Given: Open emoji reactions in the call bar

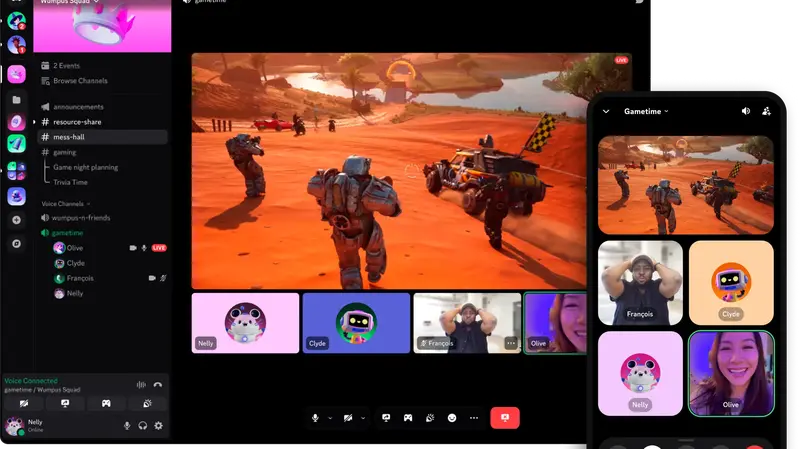Looking at the screenshot, I should pyautogui.click(x=452, y=418).
